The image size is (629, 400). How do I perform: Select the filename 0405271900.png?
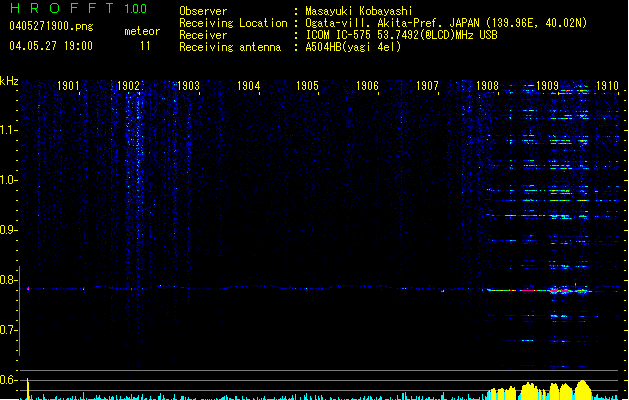pyautogui.click(x=51, y=26)
